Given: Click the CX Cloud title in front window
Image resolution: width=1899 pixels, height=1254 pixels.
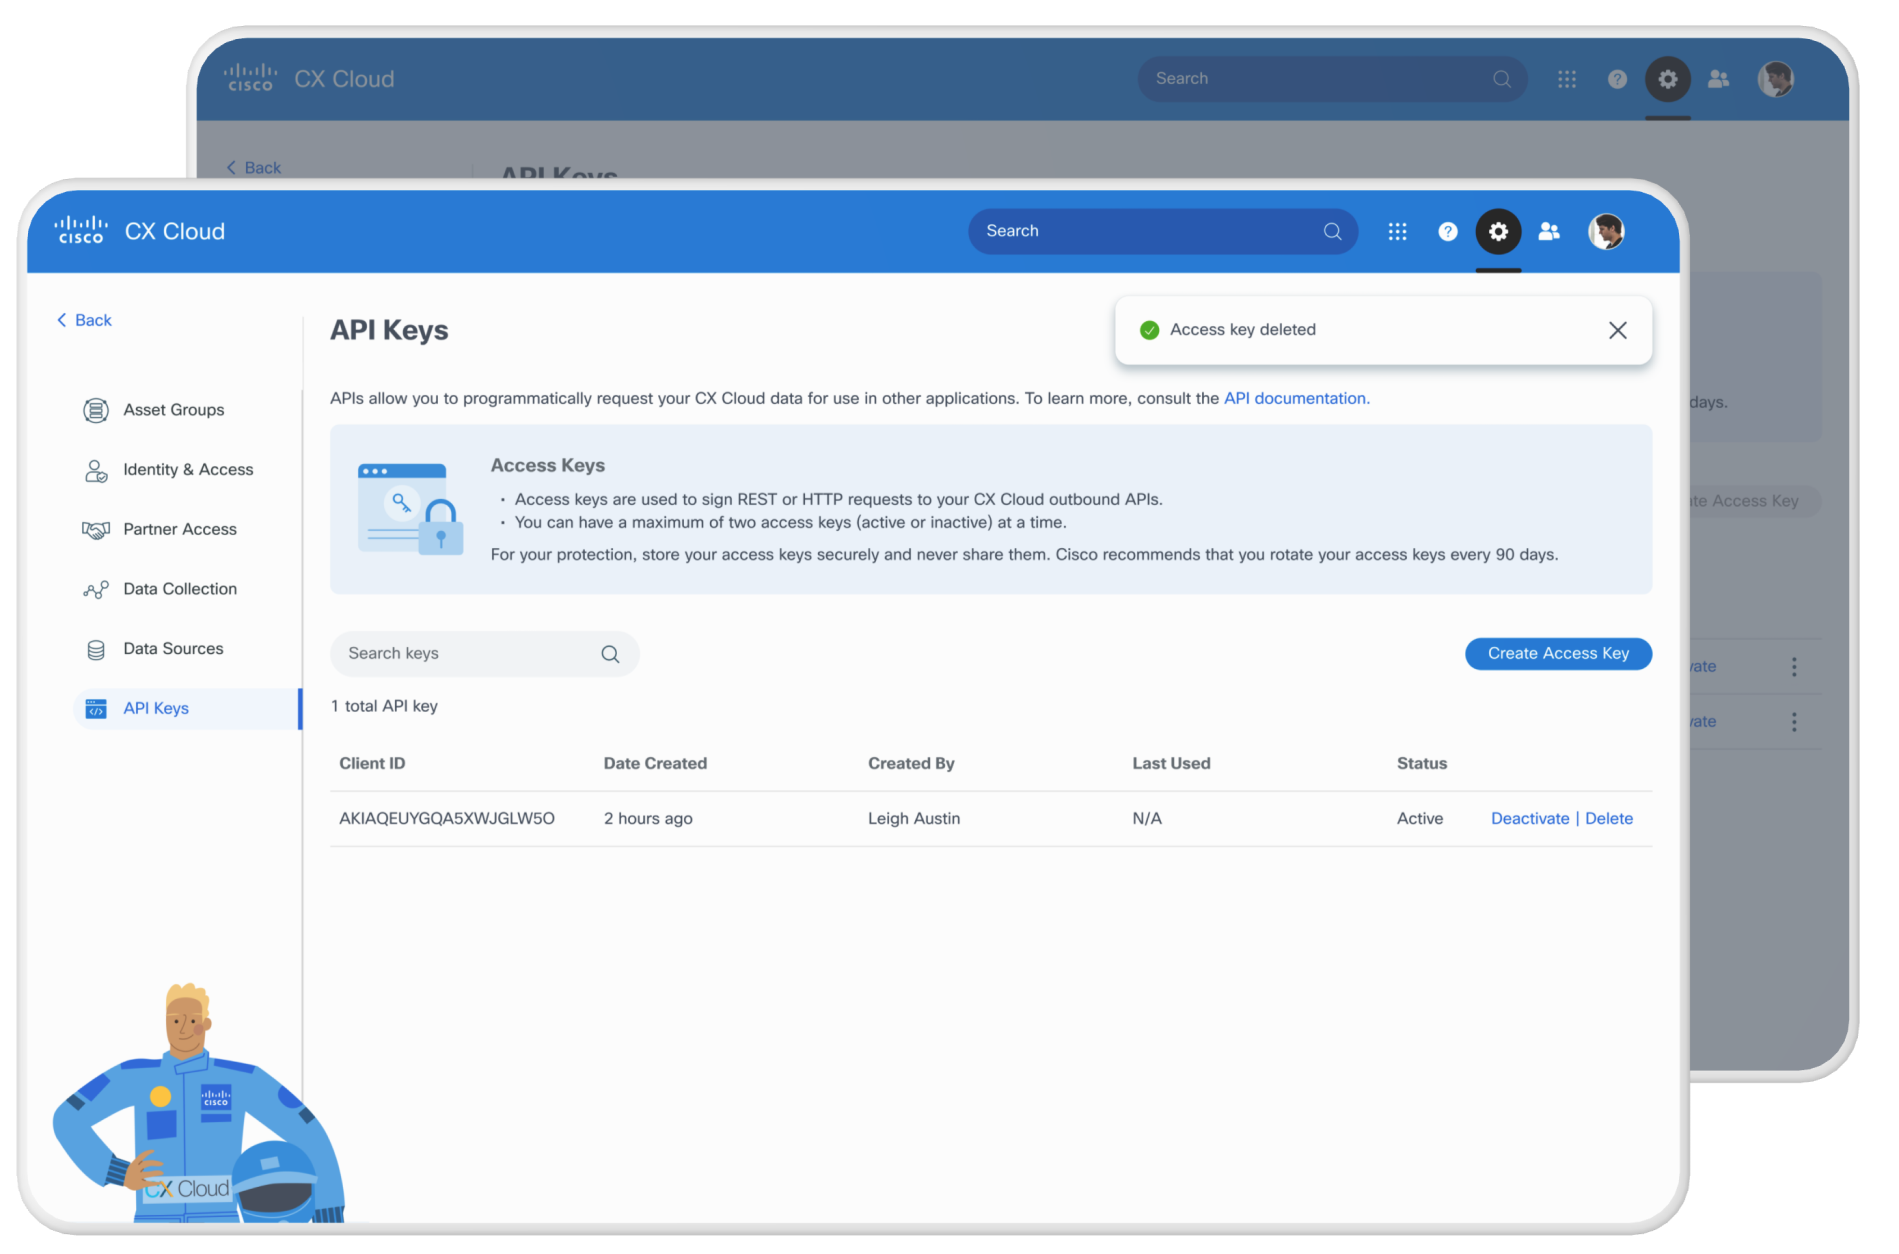Looking at the screenshot, I should click(x=175, y=232).
